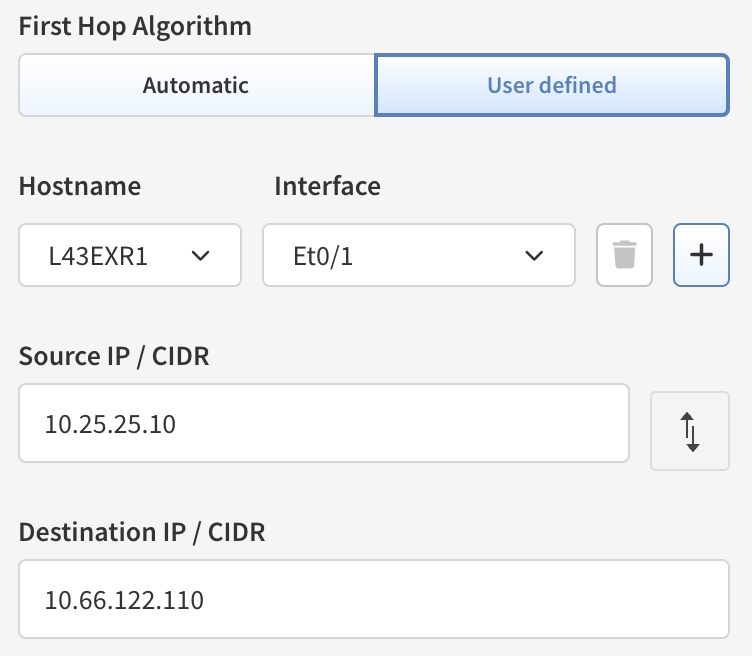Click the First Hop Algorithm heading

pos(135,26)
